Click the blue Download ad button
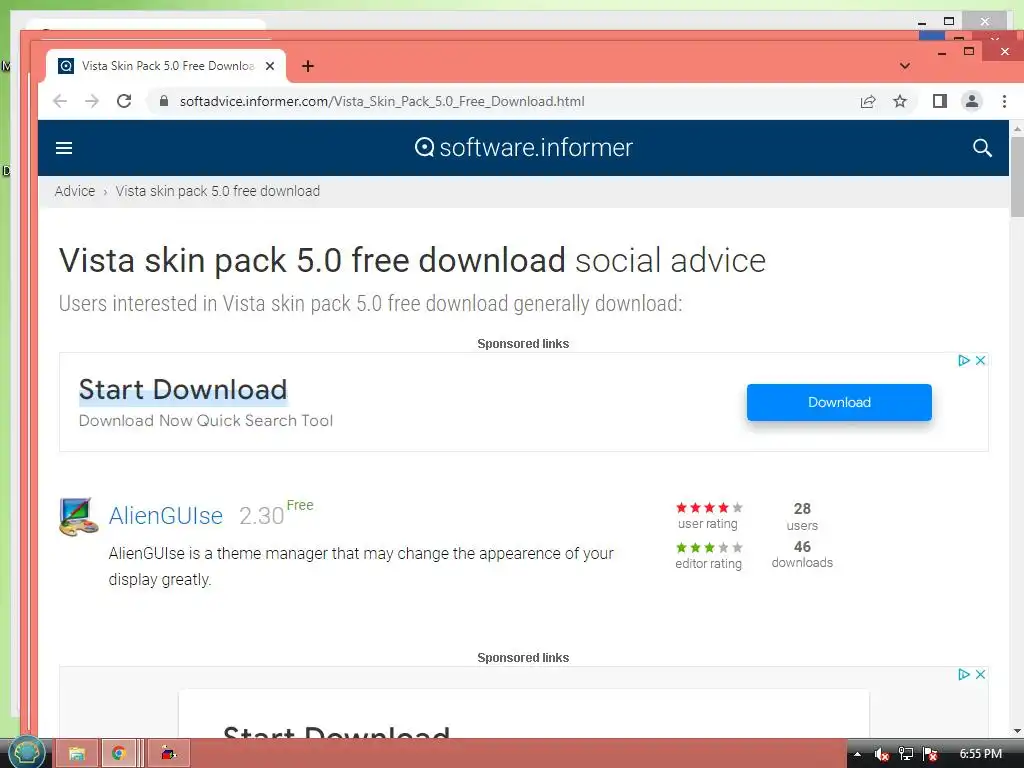Image resolution: width=1024 pixels, height=768 pixels. pyautogui.click(x=839, y=402)
